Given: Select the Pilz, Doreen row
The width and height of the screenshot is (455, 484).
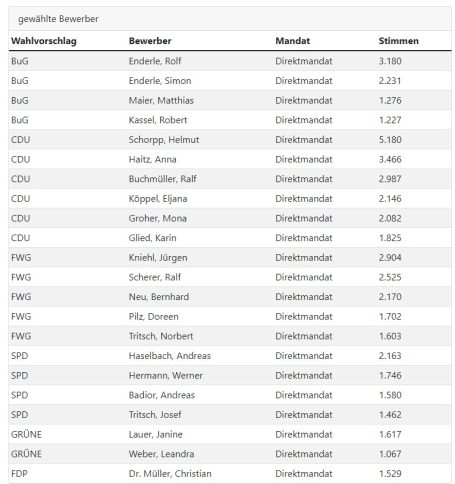Looking at the screenshot, I should pos(230,316).
